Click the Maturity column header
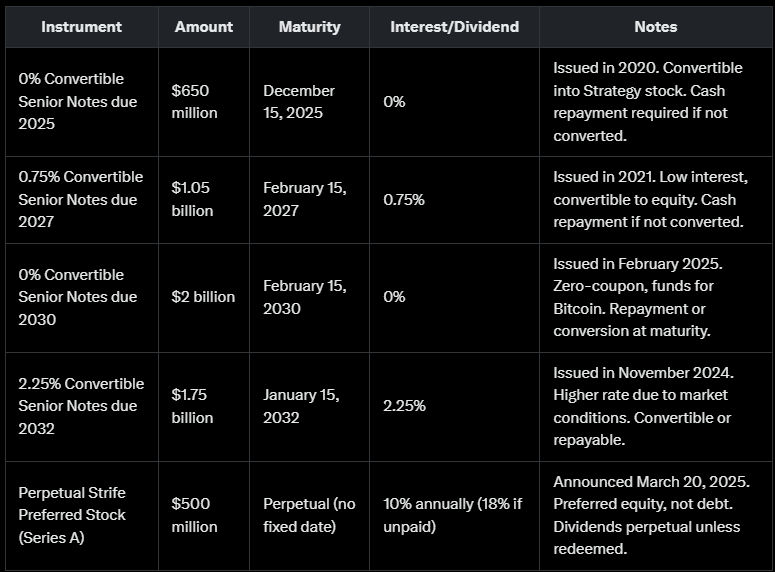The image size is (775, 572). pyautogui.click(x=309, y=27)
